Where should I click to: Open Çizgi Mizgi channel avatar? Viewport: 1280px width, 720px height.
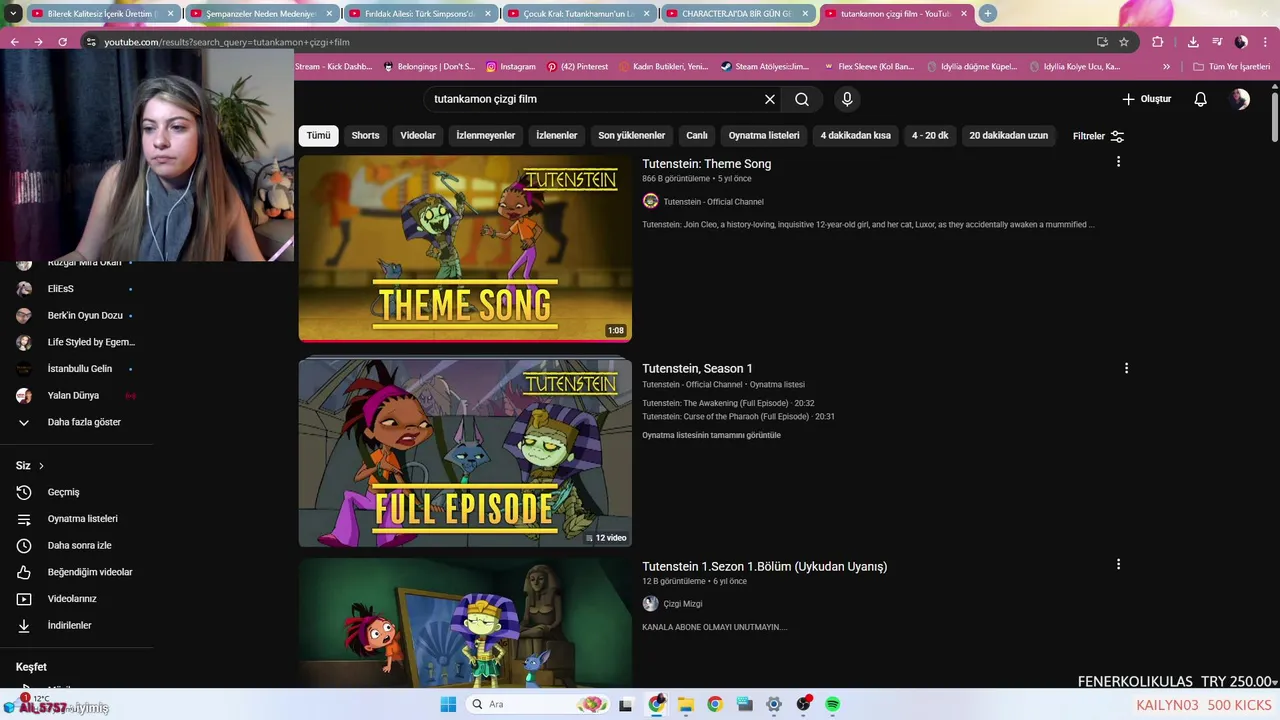(650, 604)
